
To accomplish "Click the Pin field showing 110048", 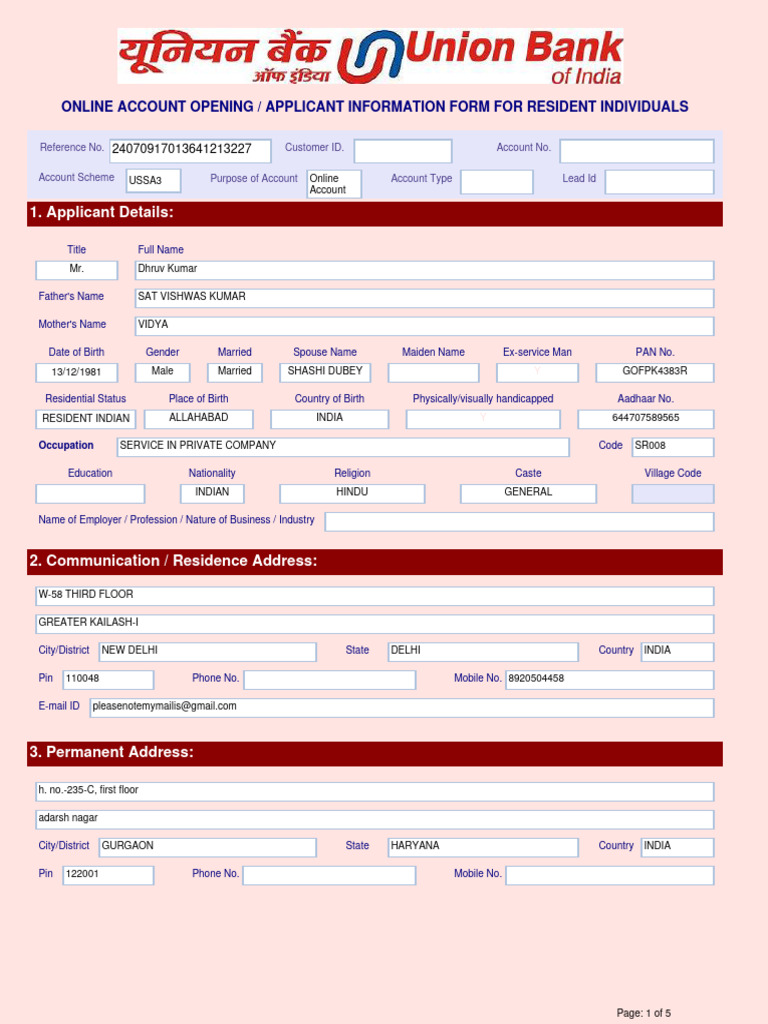I will [x=108, y=680].
